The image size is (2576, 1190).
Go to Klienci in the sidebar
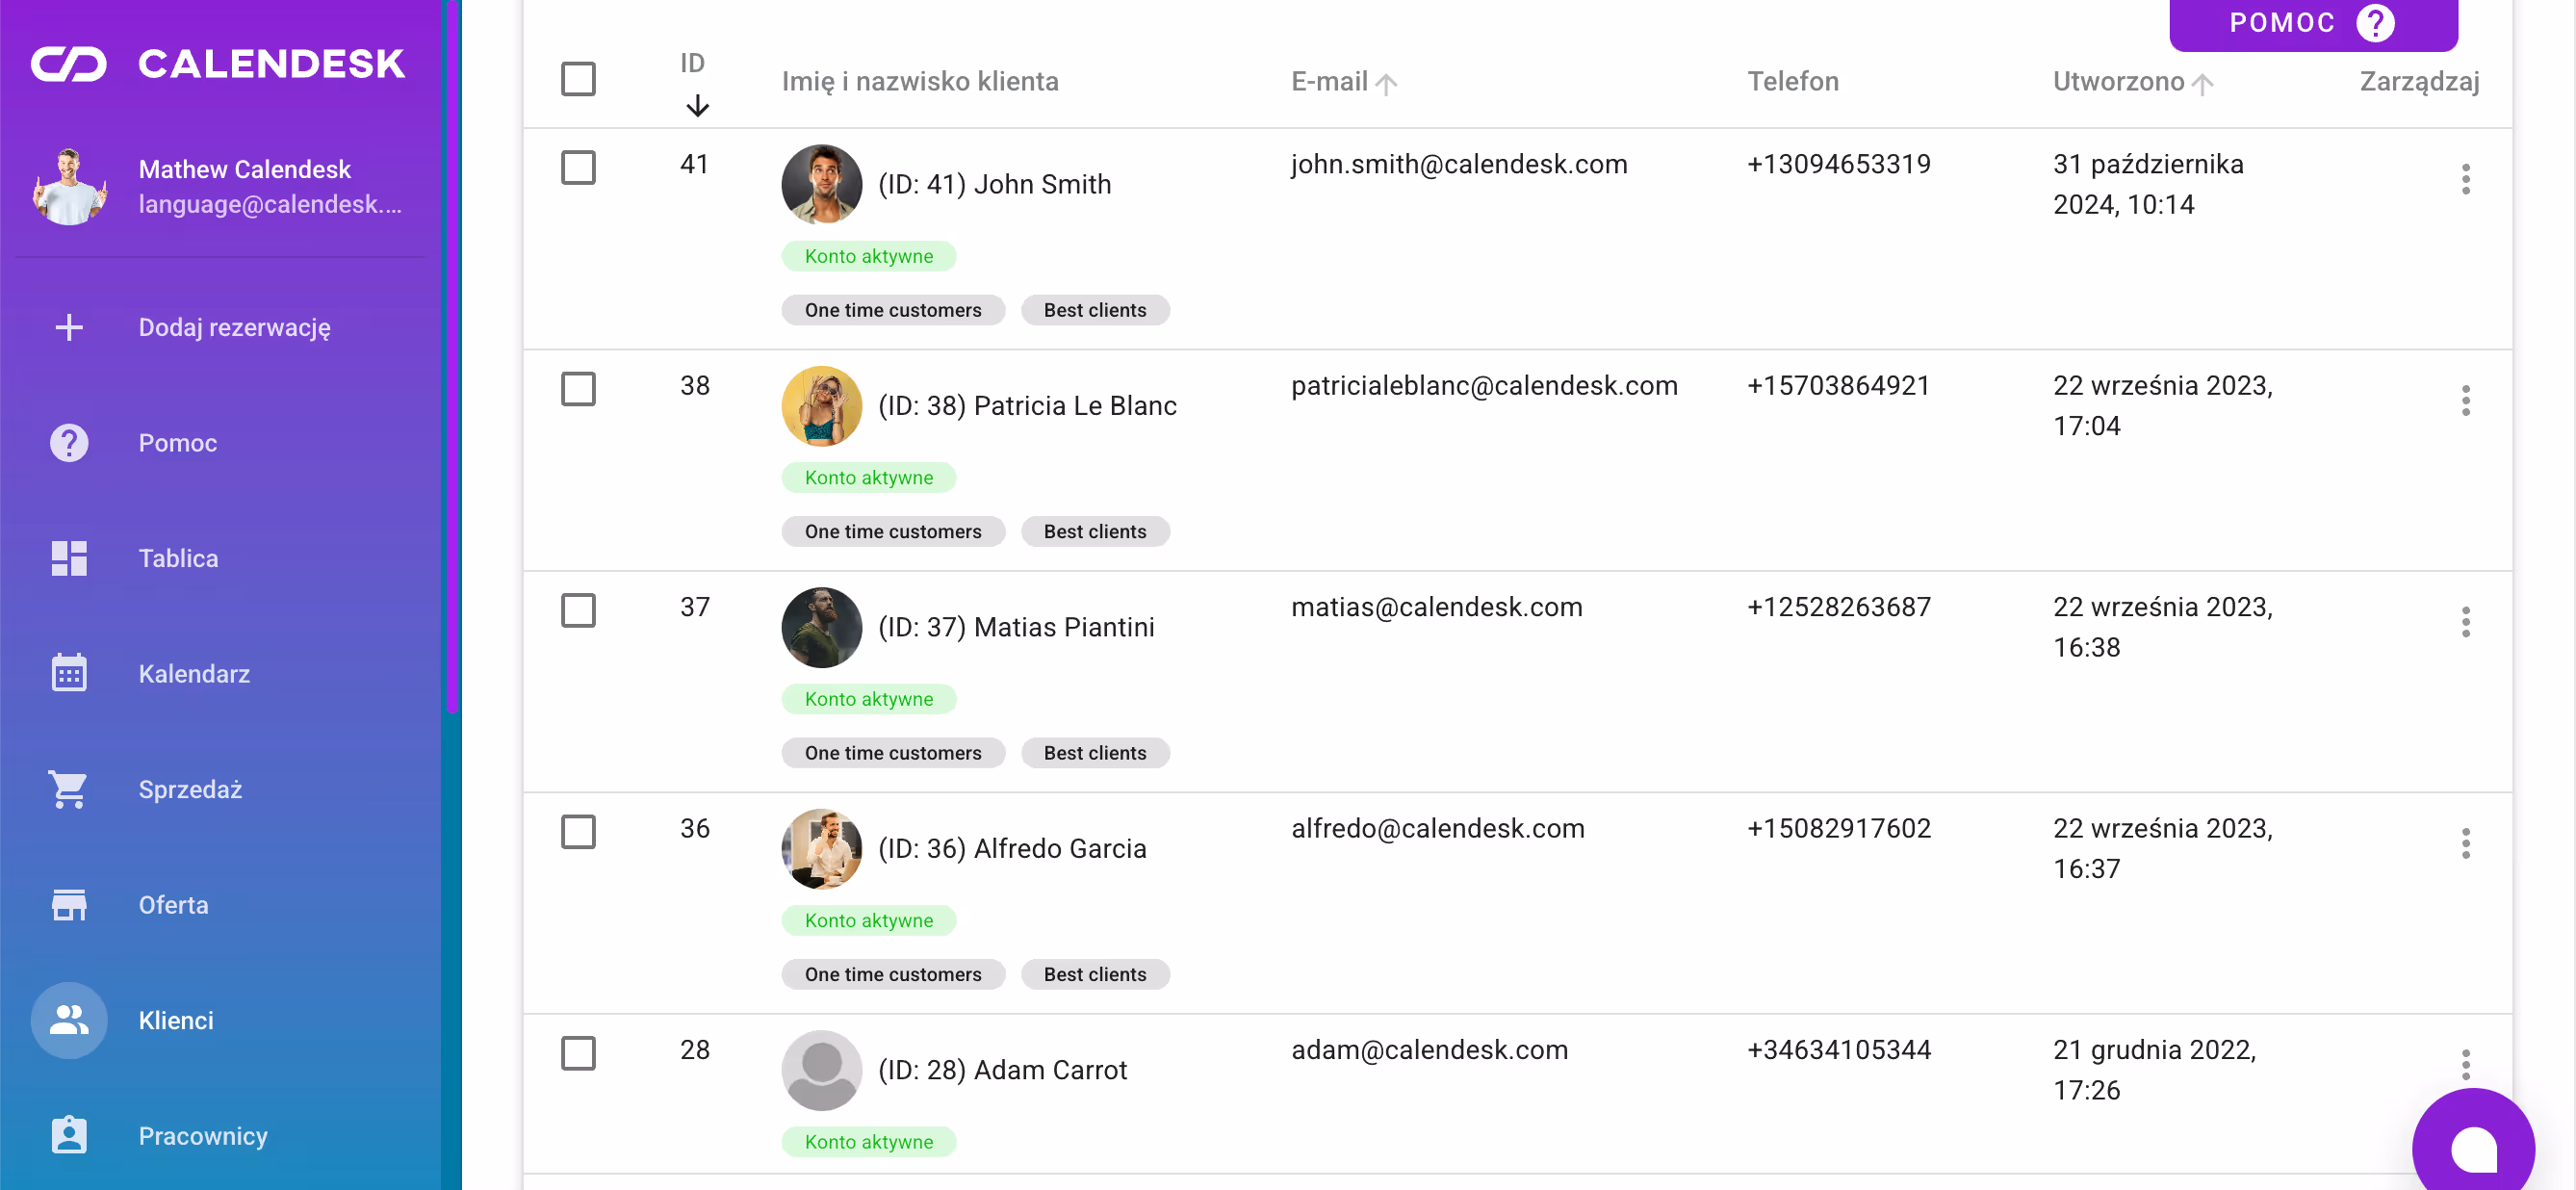(x=176, y=1020)
